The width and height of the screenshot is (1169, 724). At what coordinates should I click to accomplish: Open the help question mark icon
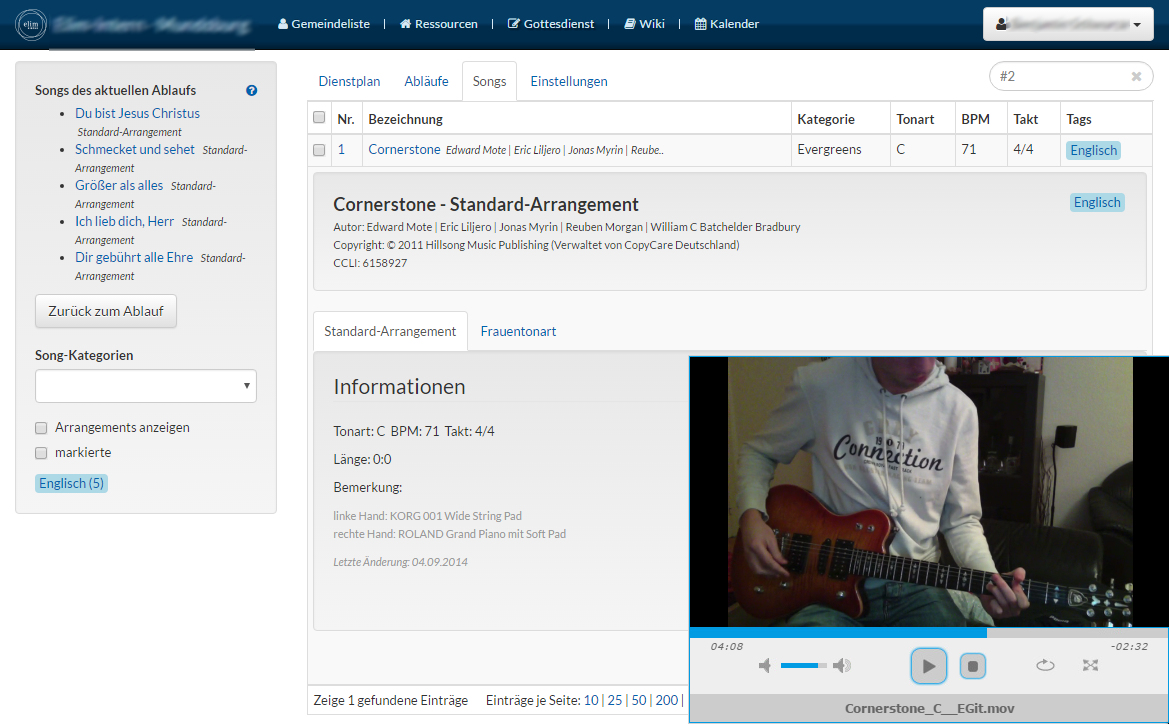[x=251, y=90]
